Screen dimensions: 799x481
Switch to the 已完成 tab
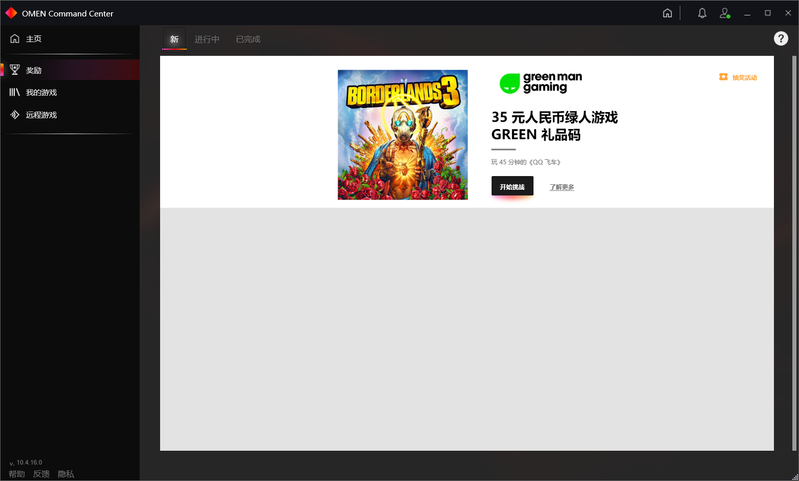(248, 39)
